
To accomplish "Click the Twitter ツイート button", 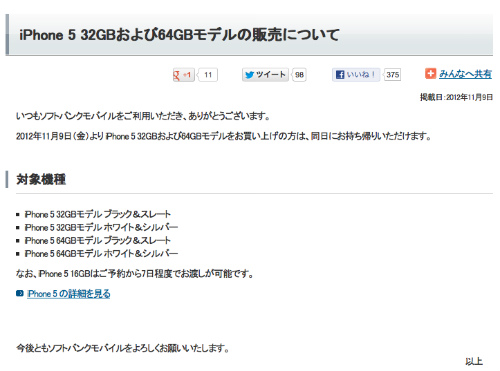I will (x=265, y=75).
